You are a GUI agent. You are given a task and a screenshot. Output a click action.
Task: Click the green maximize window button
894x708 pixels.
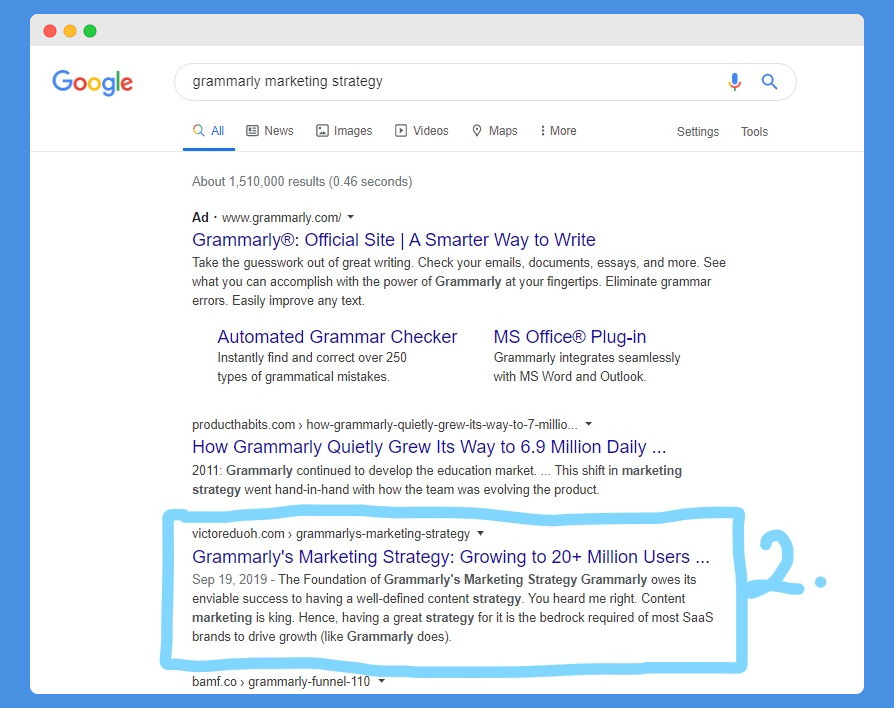tap(90, 31)
